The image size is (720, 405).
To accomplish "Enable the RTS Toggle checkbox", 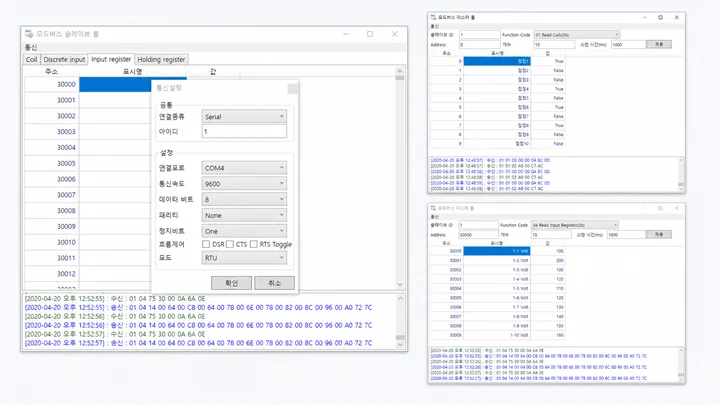I will 253,244.
